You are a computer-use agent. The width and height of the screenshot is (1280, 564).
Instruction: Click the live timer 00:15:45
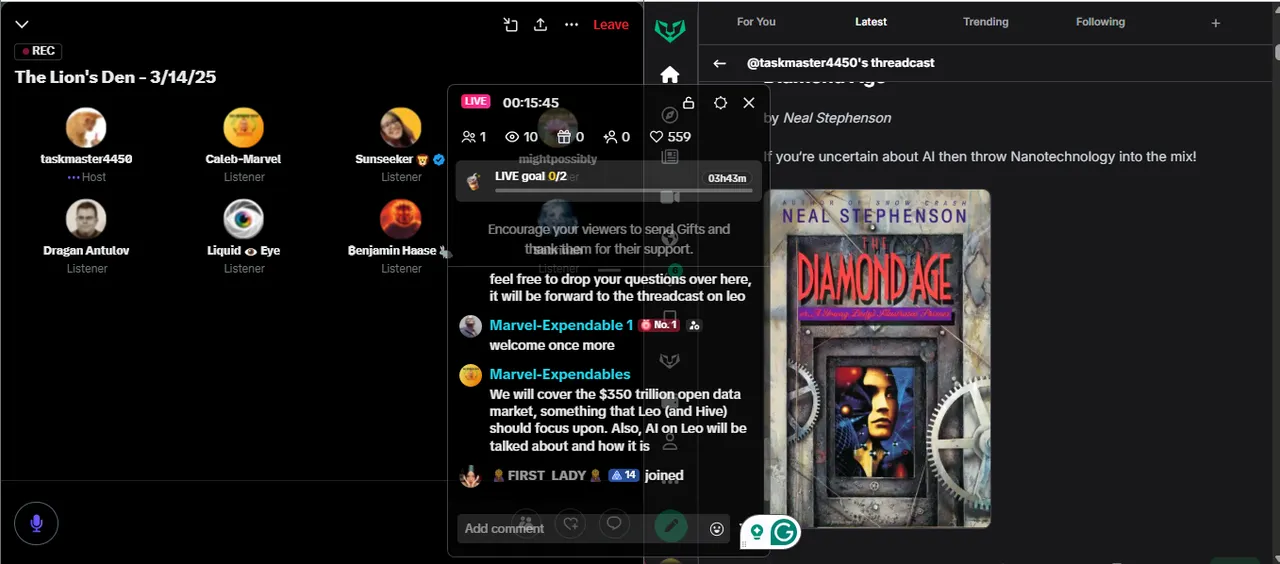[x=531, y=103]
